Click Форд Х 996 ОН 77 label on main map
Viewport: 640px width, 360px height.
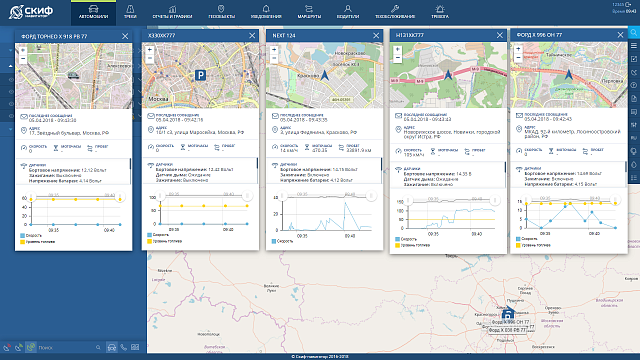[x=510, y=322]
